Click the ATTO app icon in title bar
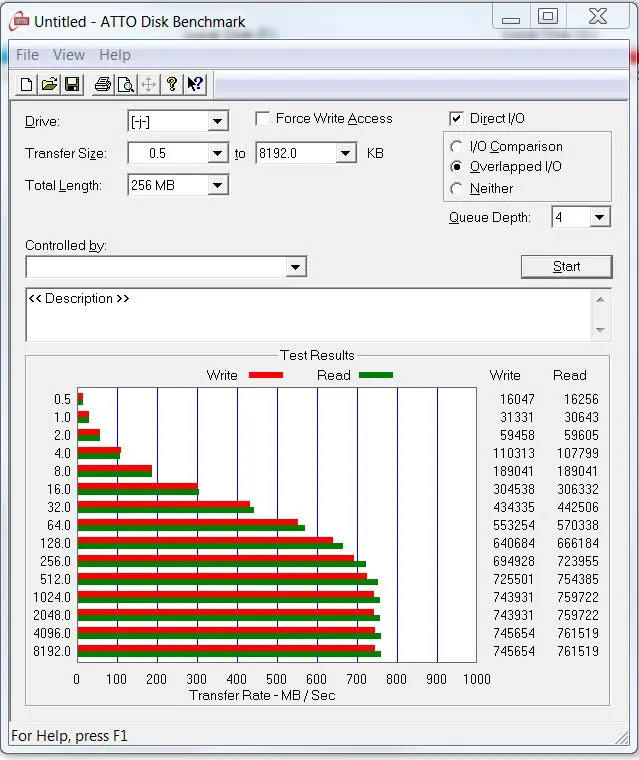639x760 pixels. [20, 21]
